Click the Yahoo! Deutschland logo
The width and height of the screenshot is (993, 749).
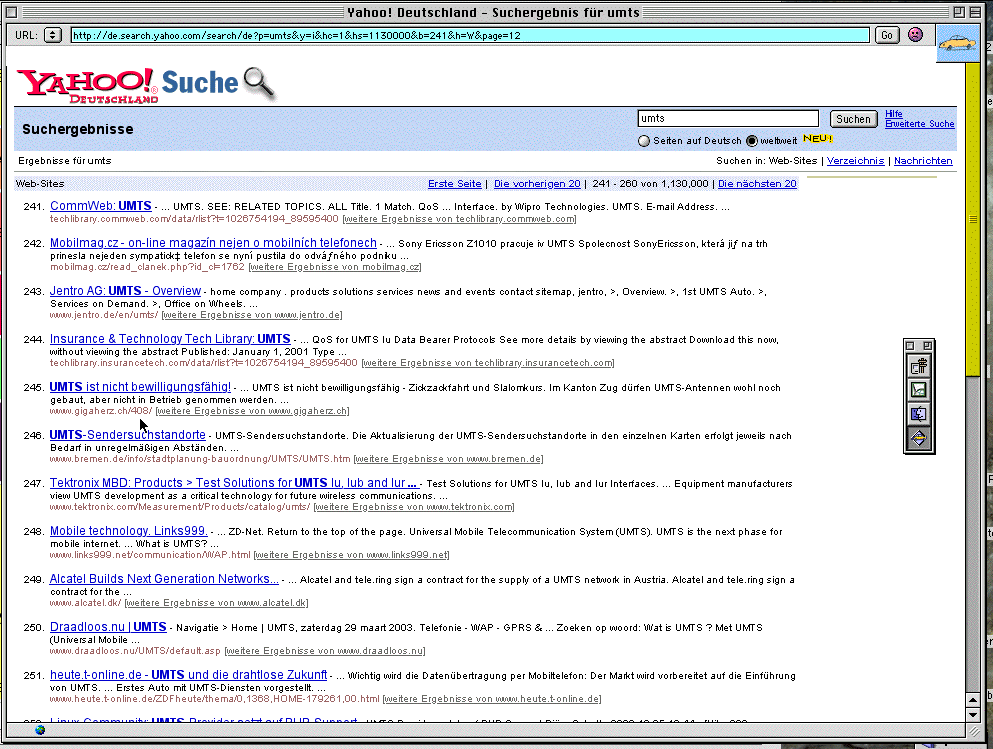click(87, 86)
